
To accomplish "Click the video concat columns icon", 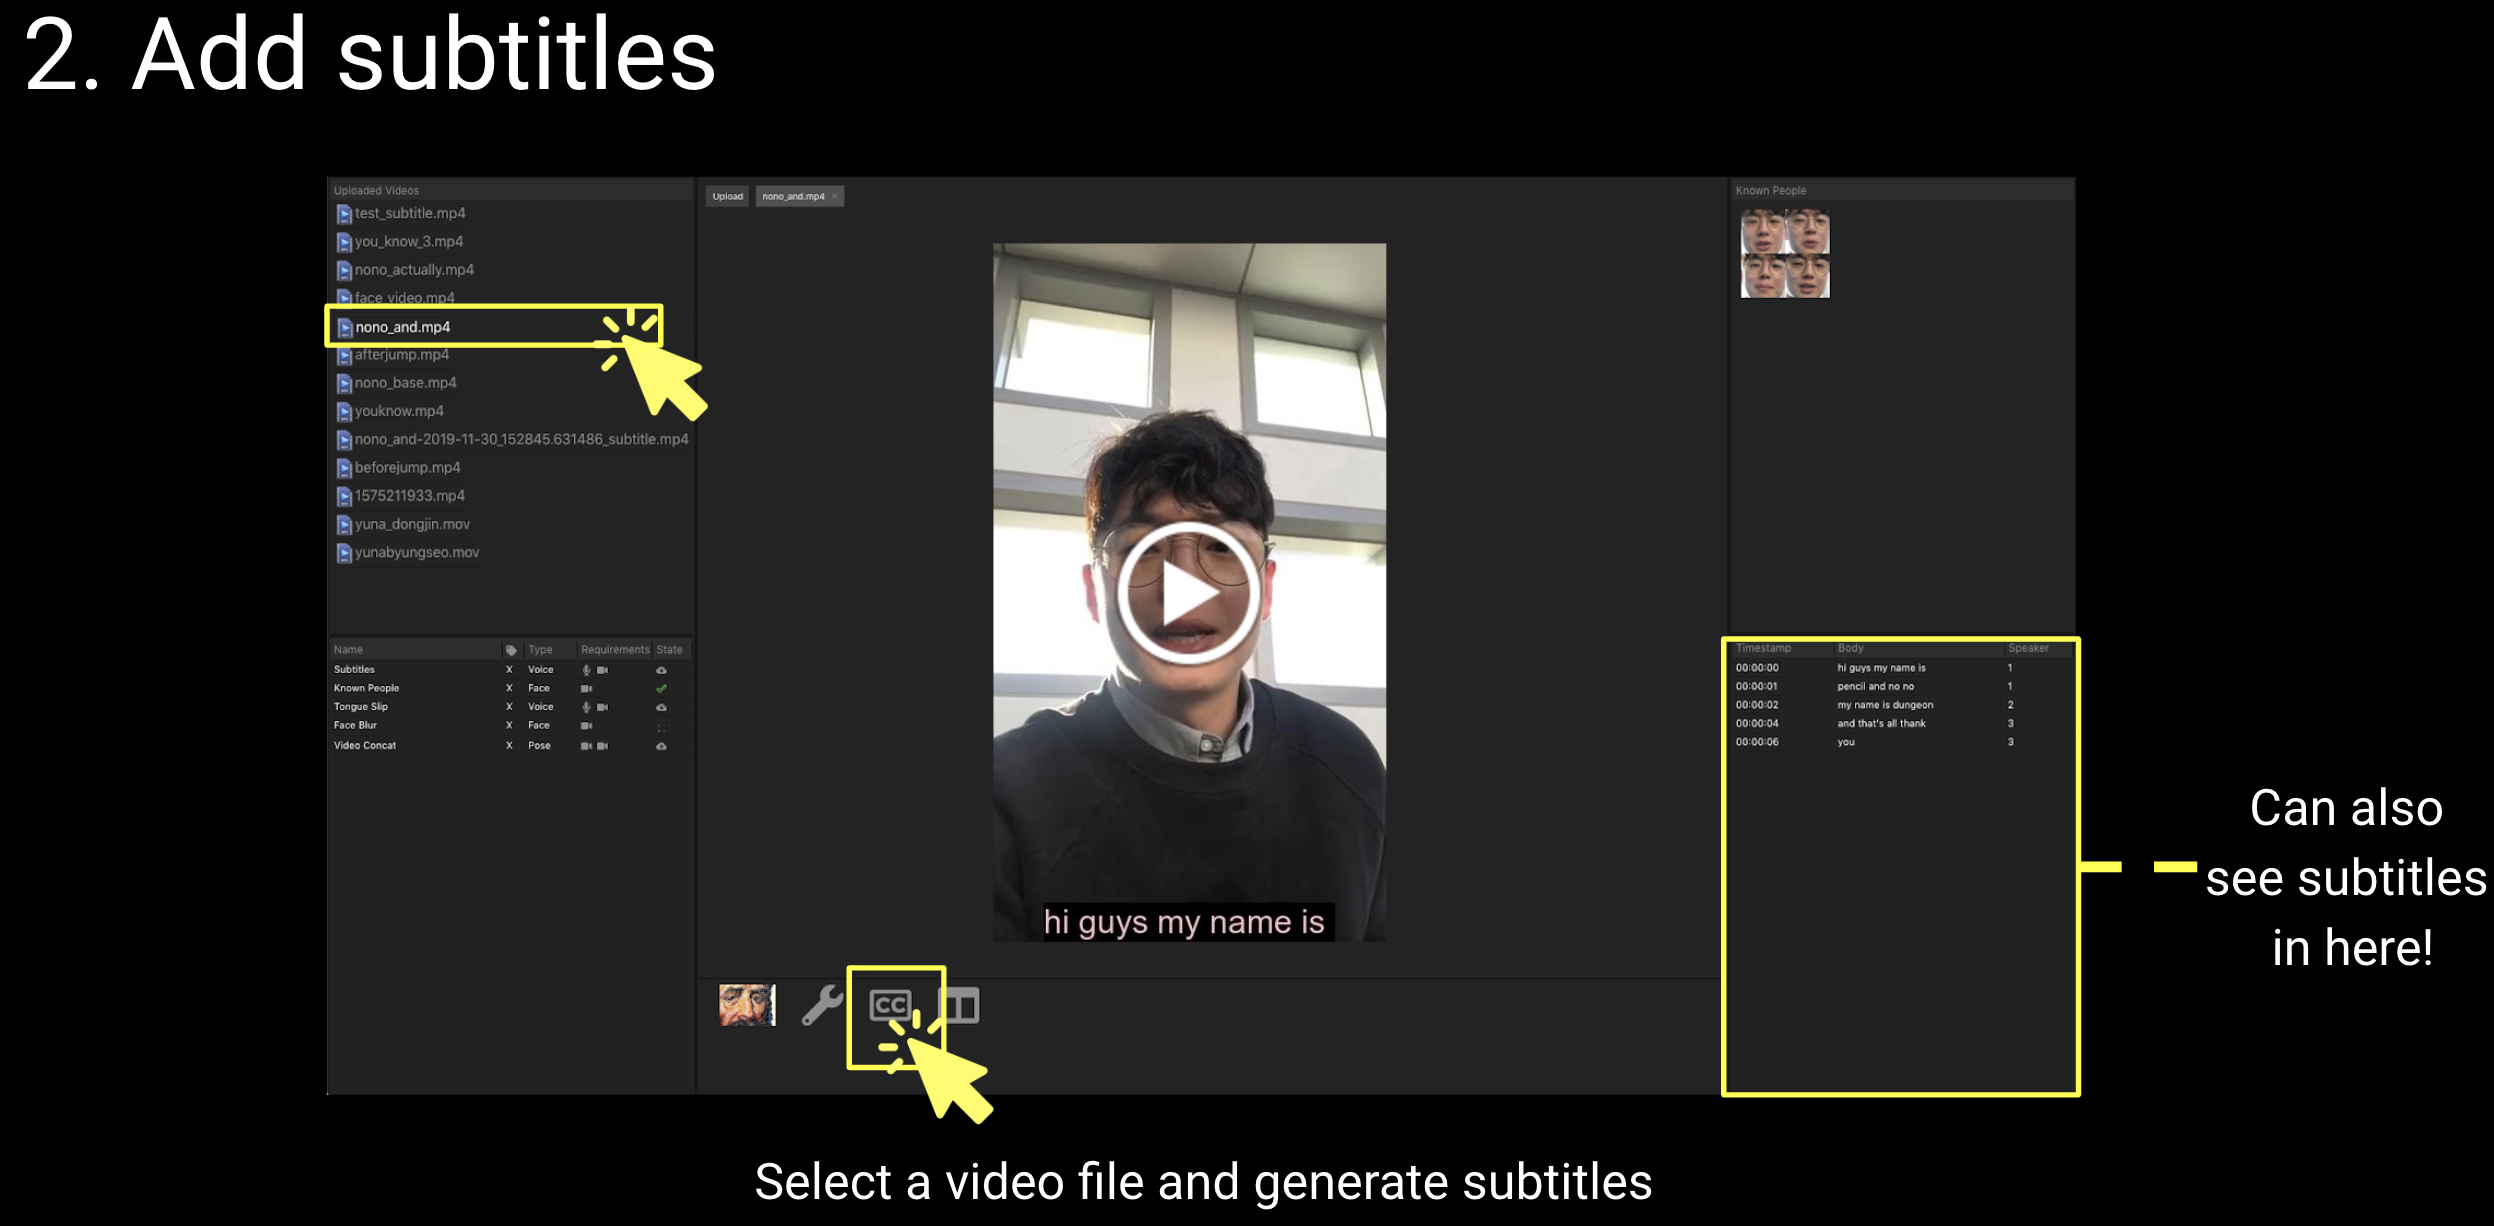I will tap(960, 1005).
